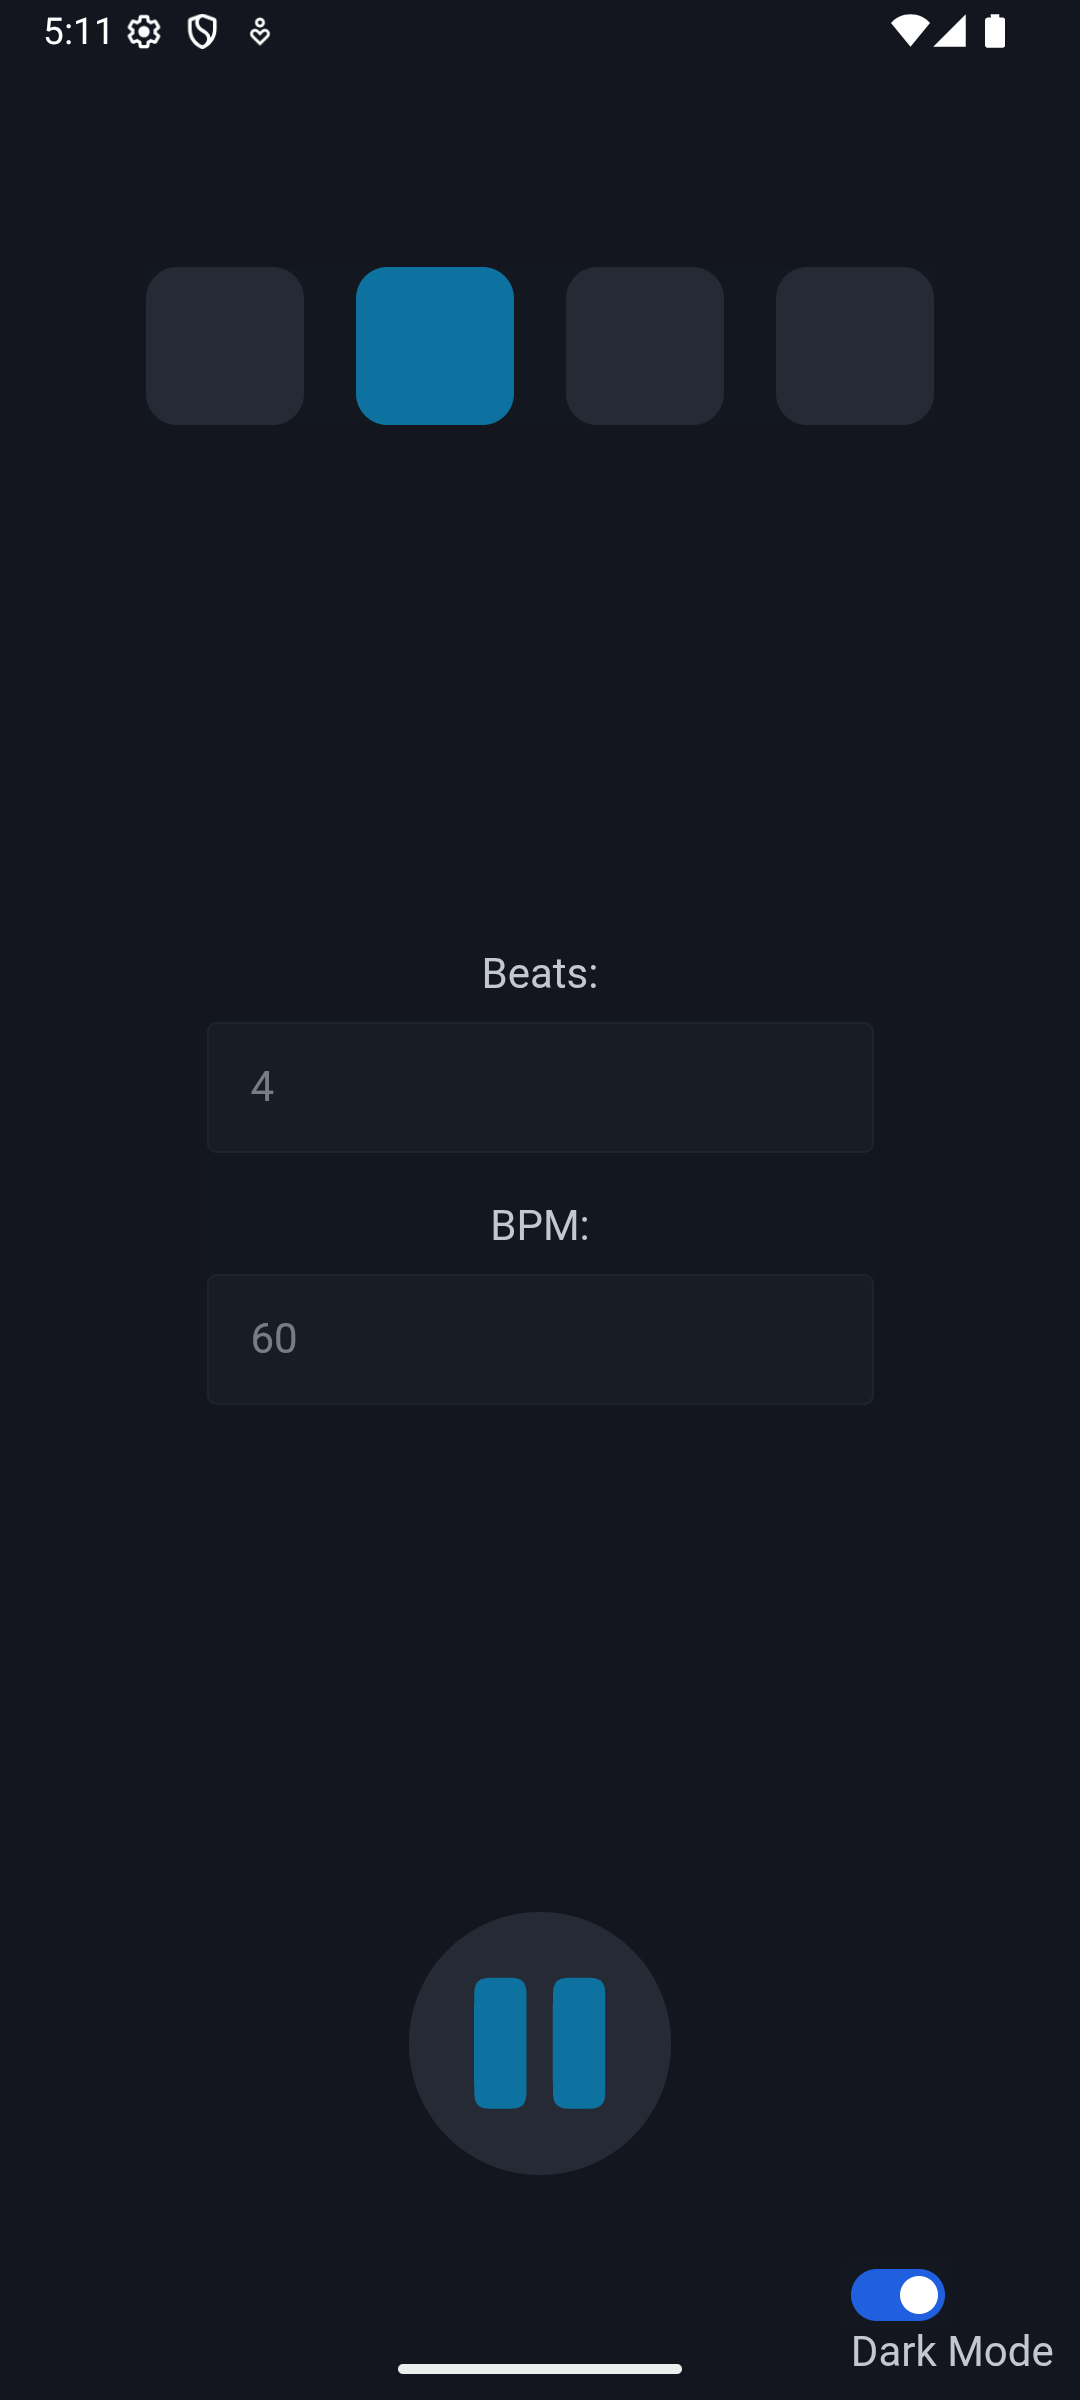Click the Beats: label
Viewport: 1080px width, 2400px height.
click(x=540, y=973)
